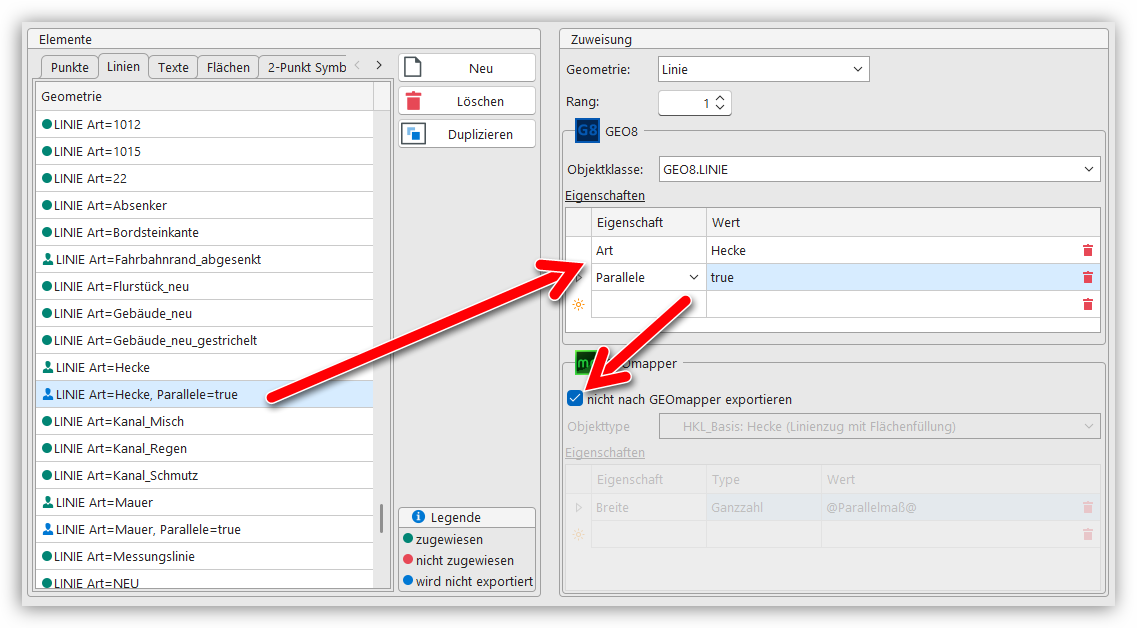The height and width of the screenshot is (628, 1137).
Task: Click the info icon next to Legende
Action: click(x=419, y=517)
